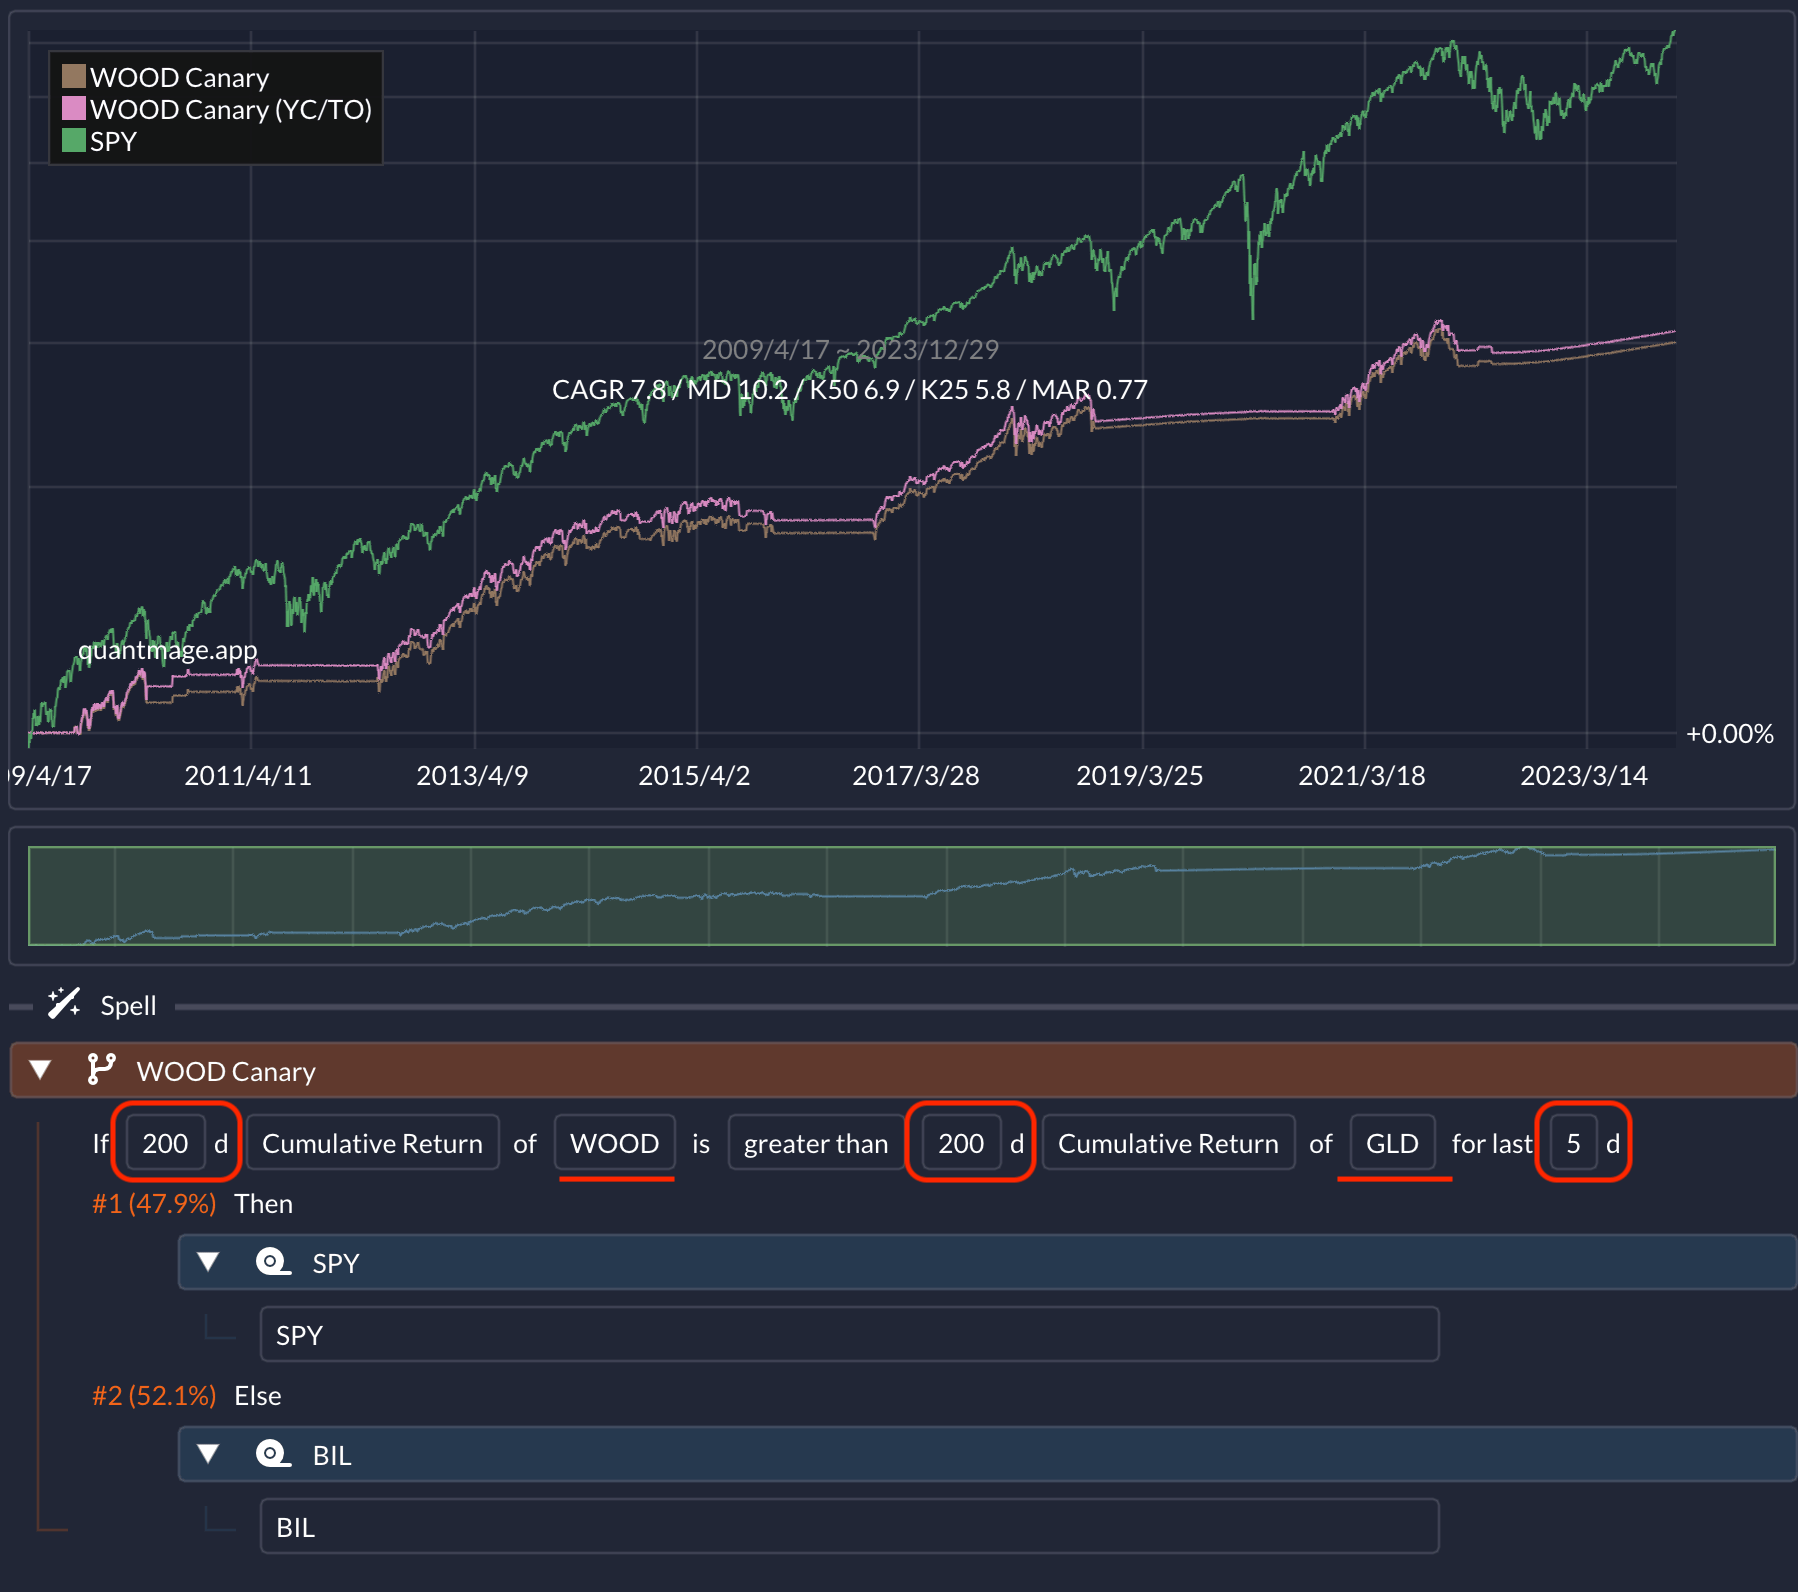
Task: Click the BIL ticker row under Else
Action: pos(849,1526)
